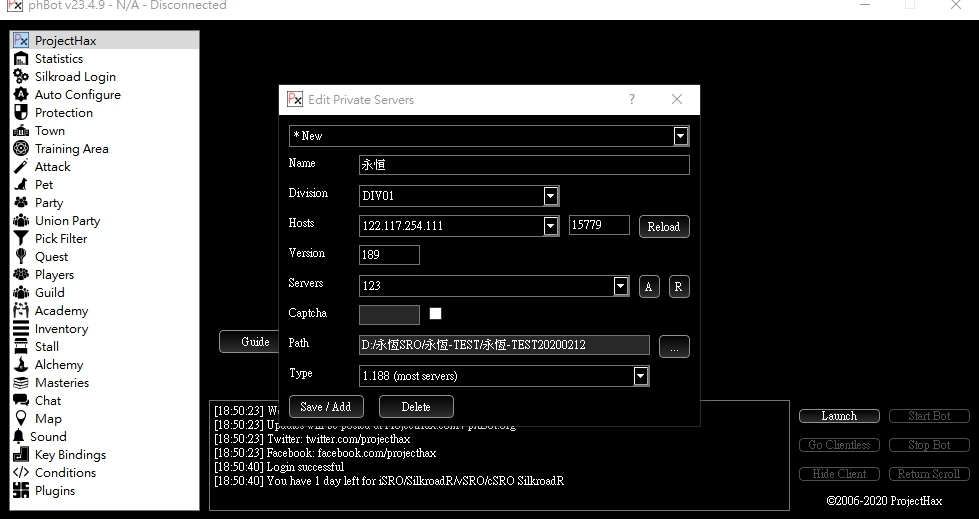Select Key Bindings in the sidebar
Screen dimensions: 979x519
70,455
